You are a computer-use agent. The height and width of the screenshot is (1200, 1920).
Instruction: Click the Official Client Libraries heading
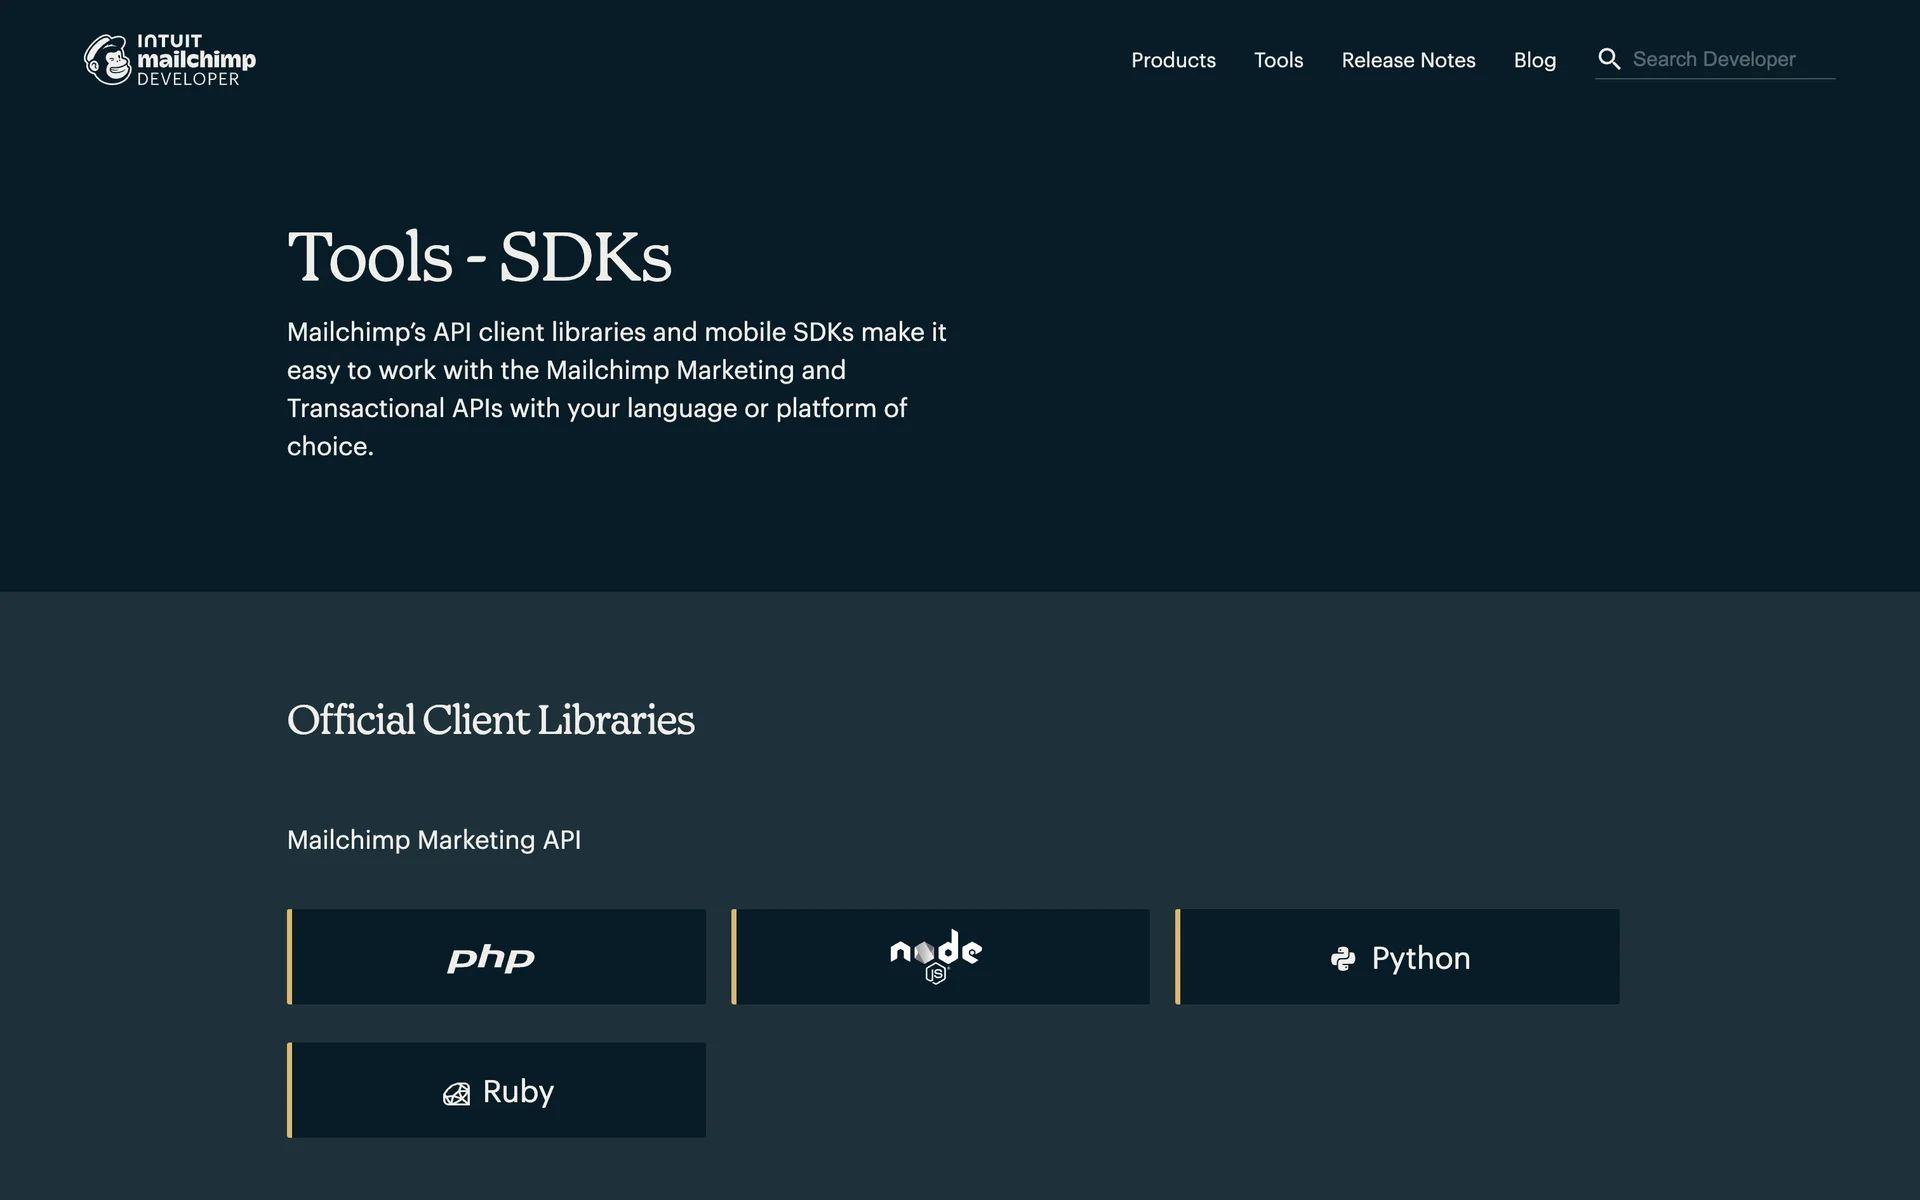pos(490,720)
